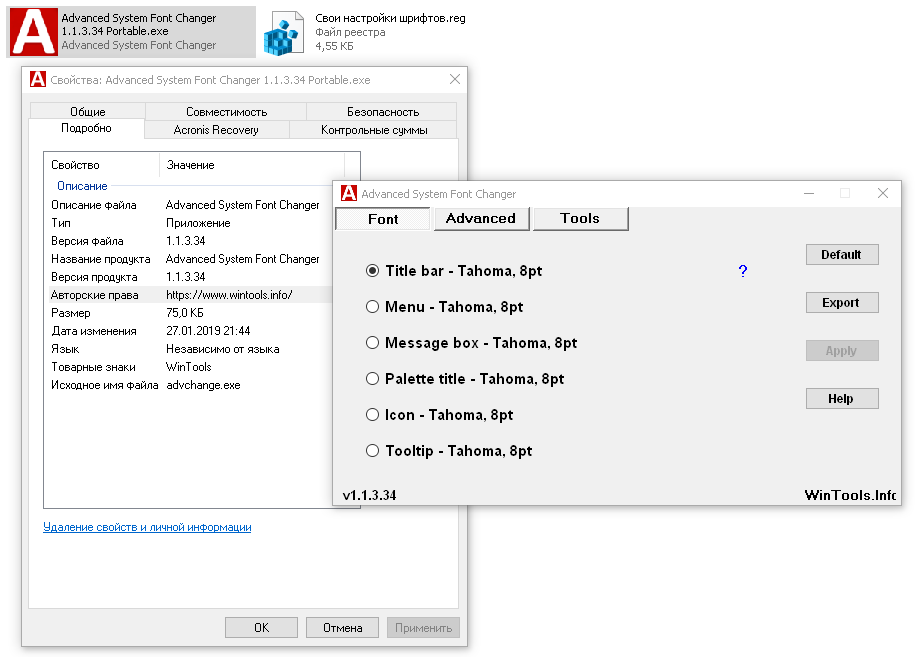
Task: Click the red A icon in Properties title bar
Action: (x=37, y=79)
